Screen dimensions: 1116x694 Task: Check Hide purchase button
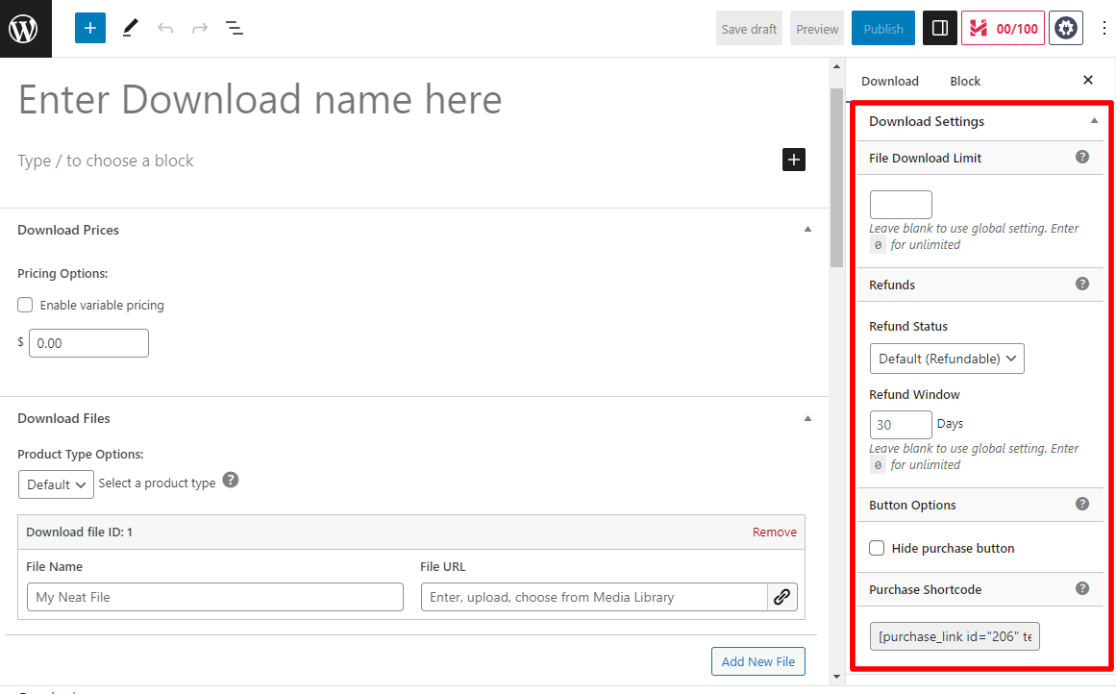coord(877,548)
